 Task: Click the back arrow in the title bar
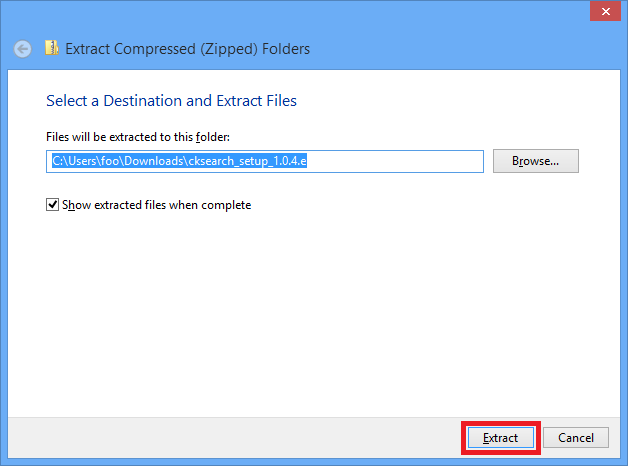coord(22,49)
